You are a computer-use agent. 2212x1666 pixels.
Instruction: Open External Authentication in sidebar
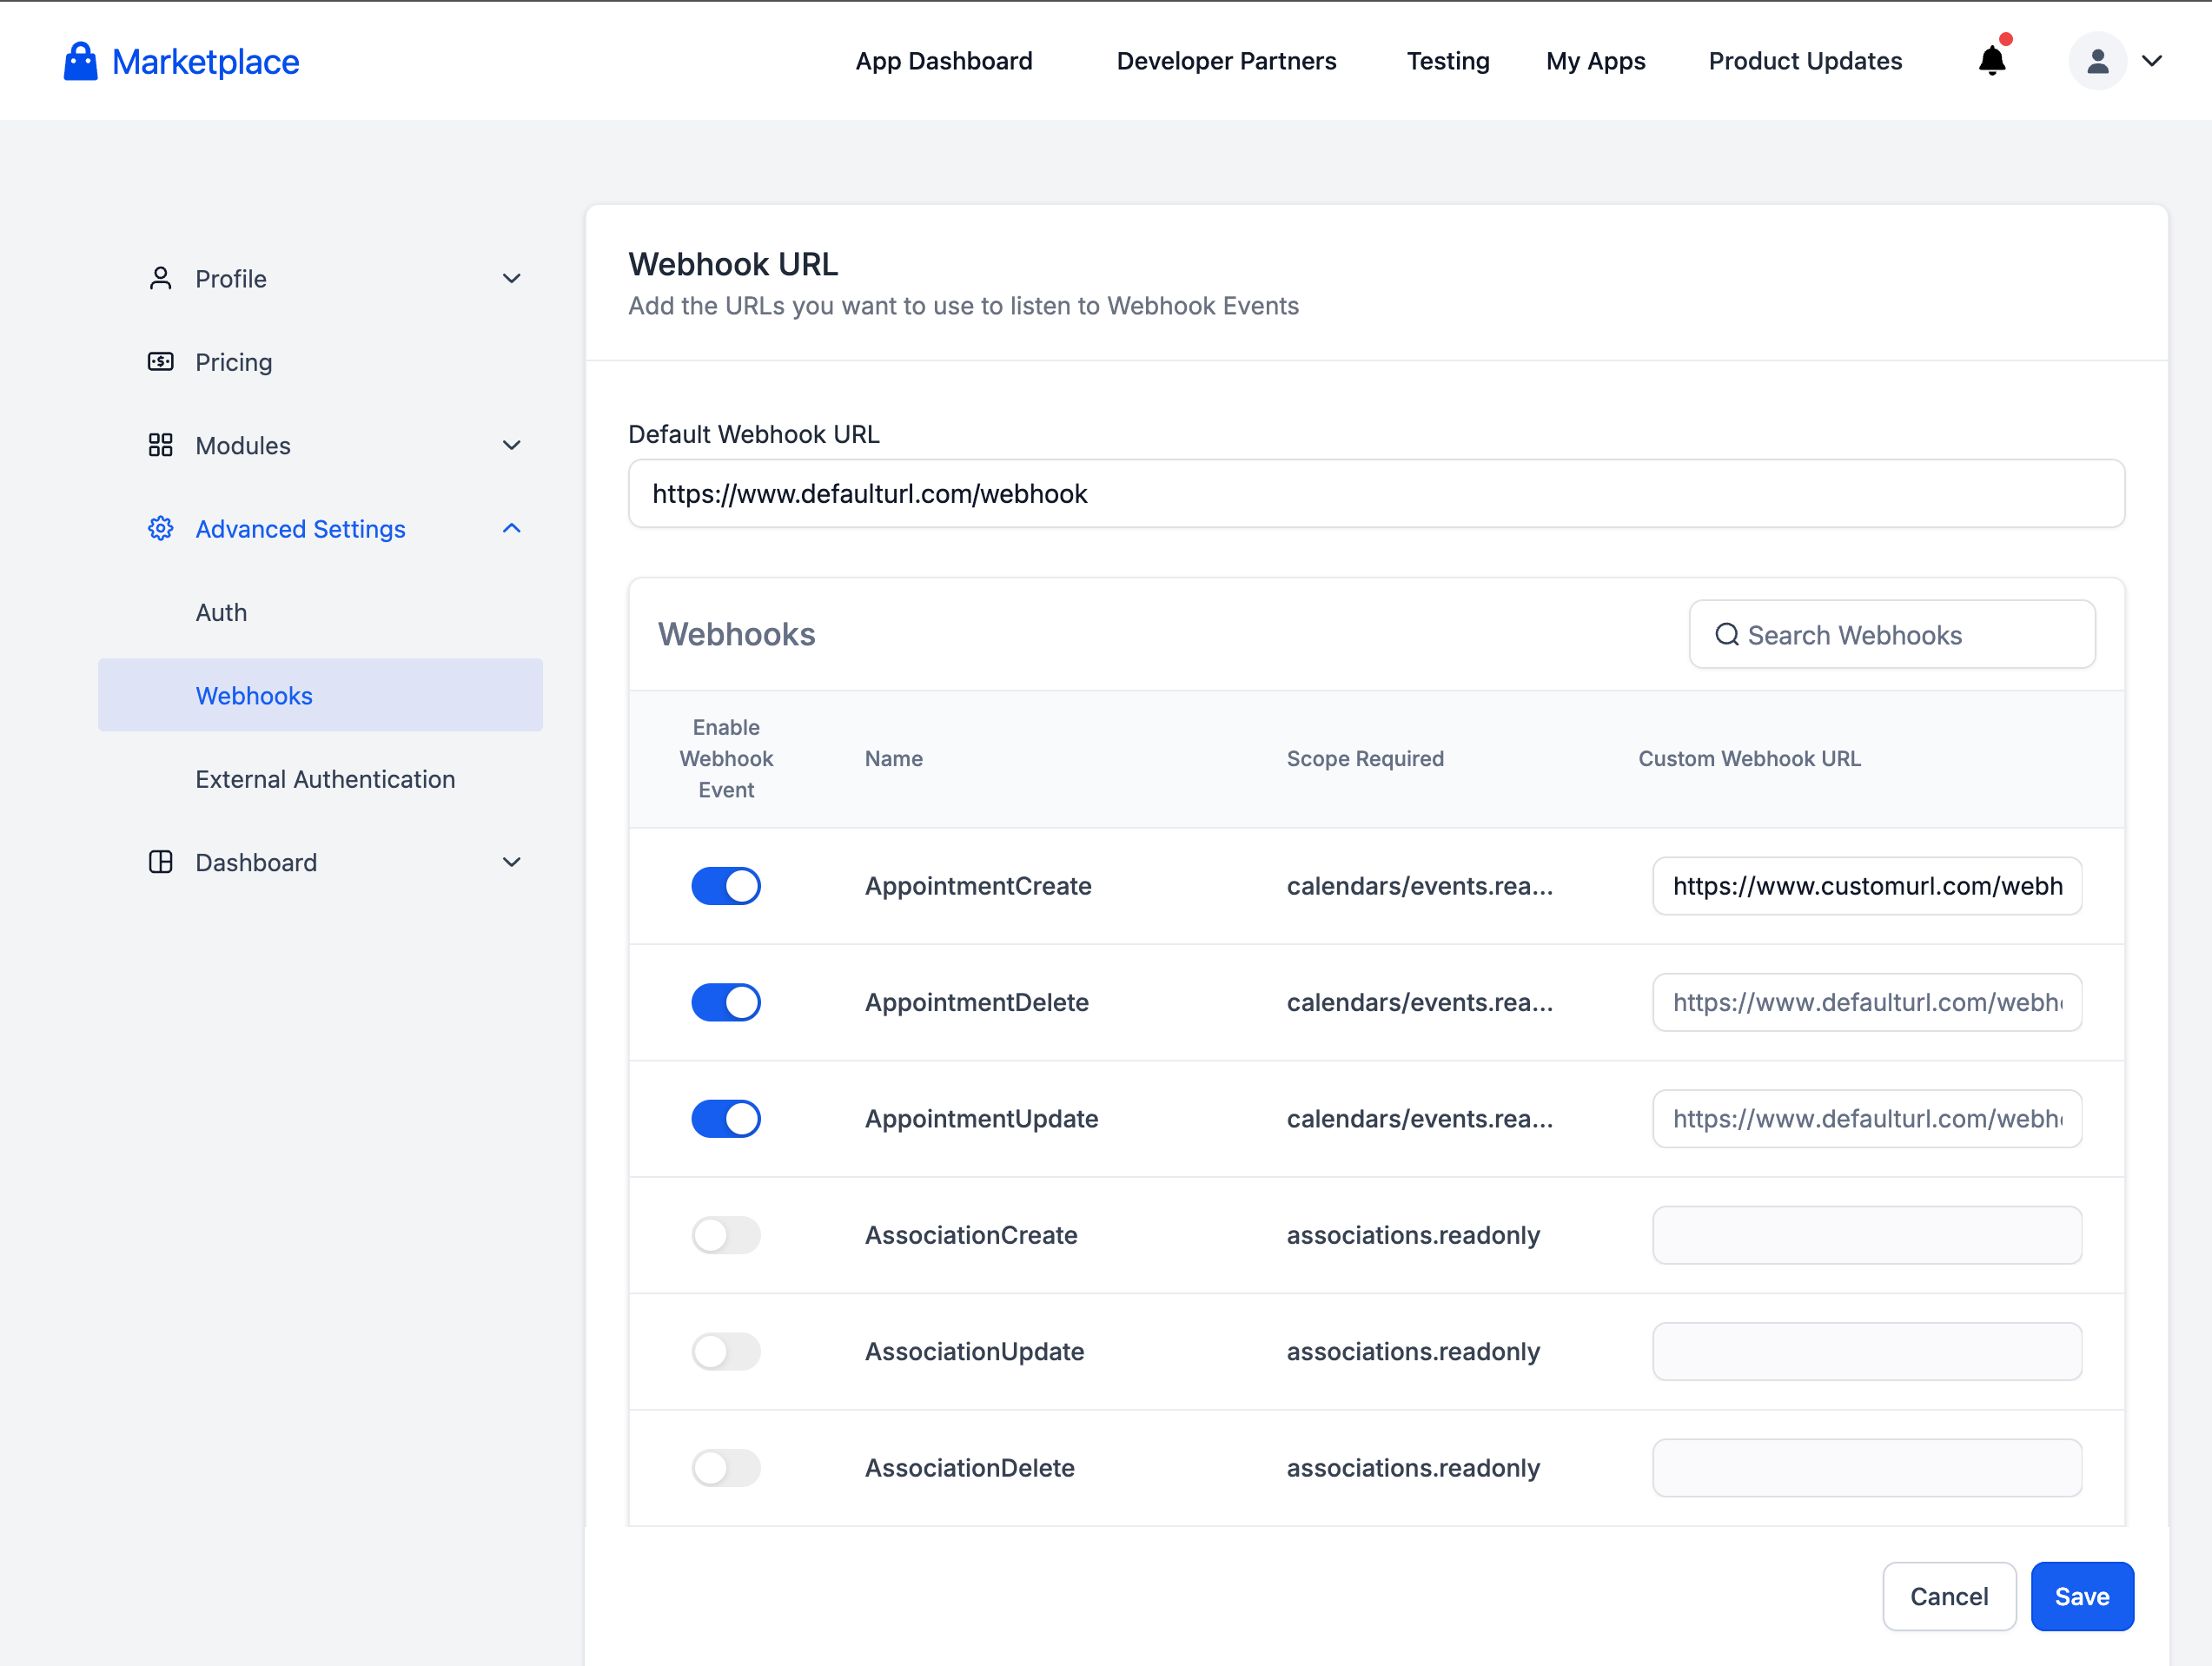click(x=325, y=779)
